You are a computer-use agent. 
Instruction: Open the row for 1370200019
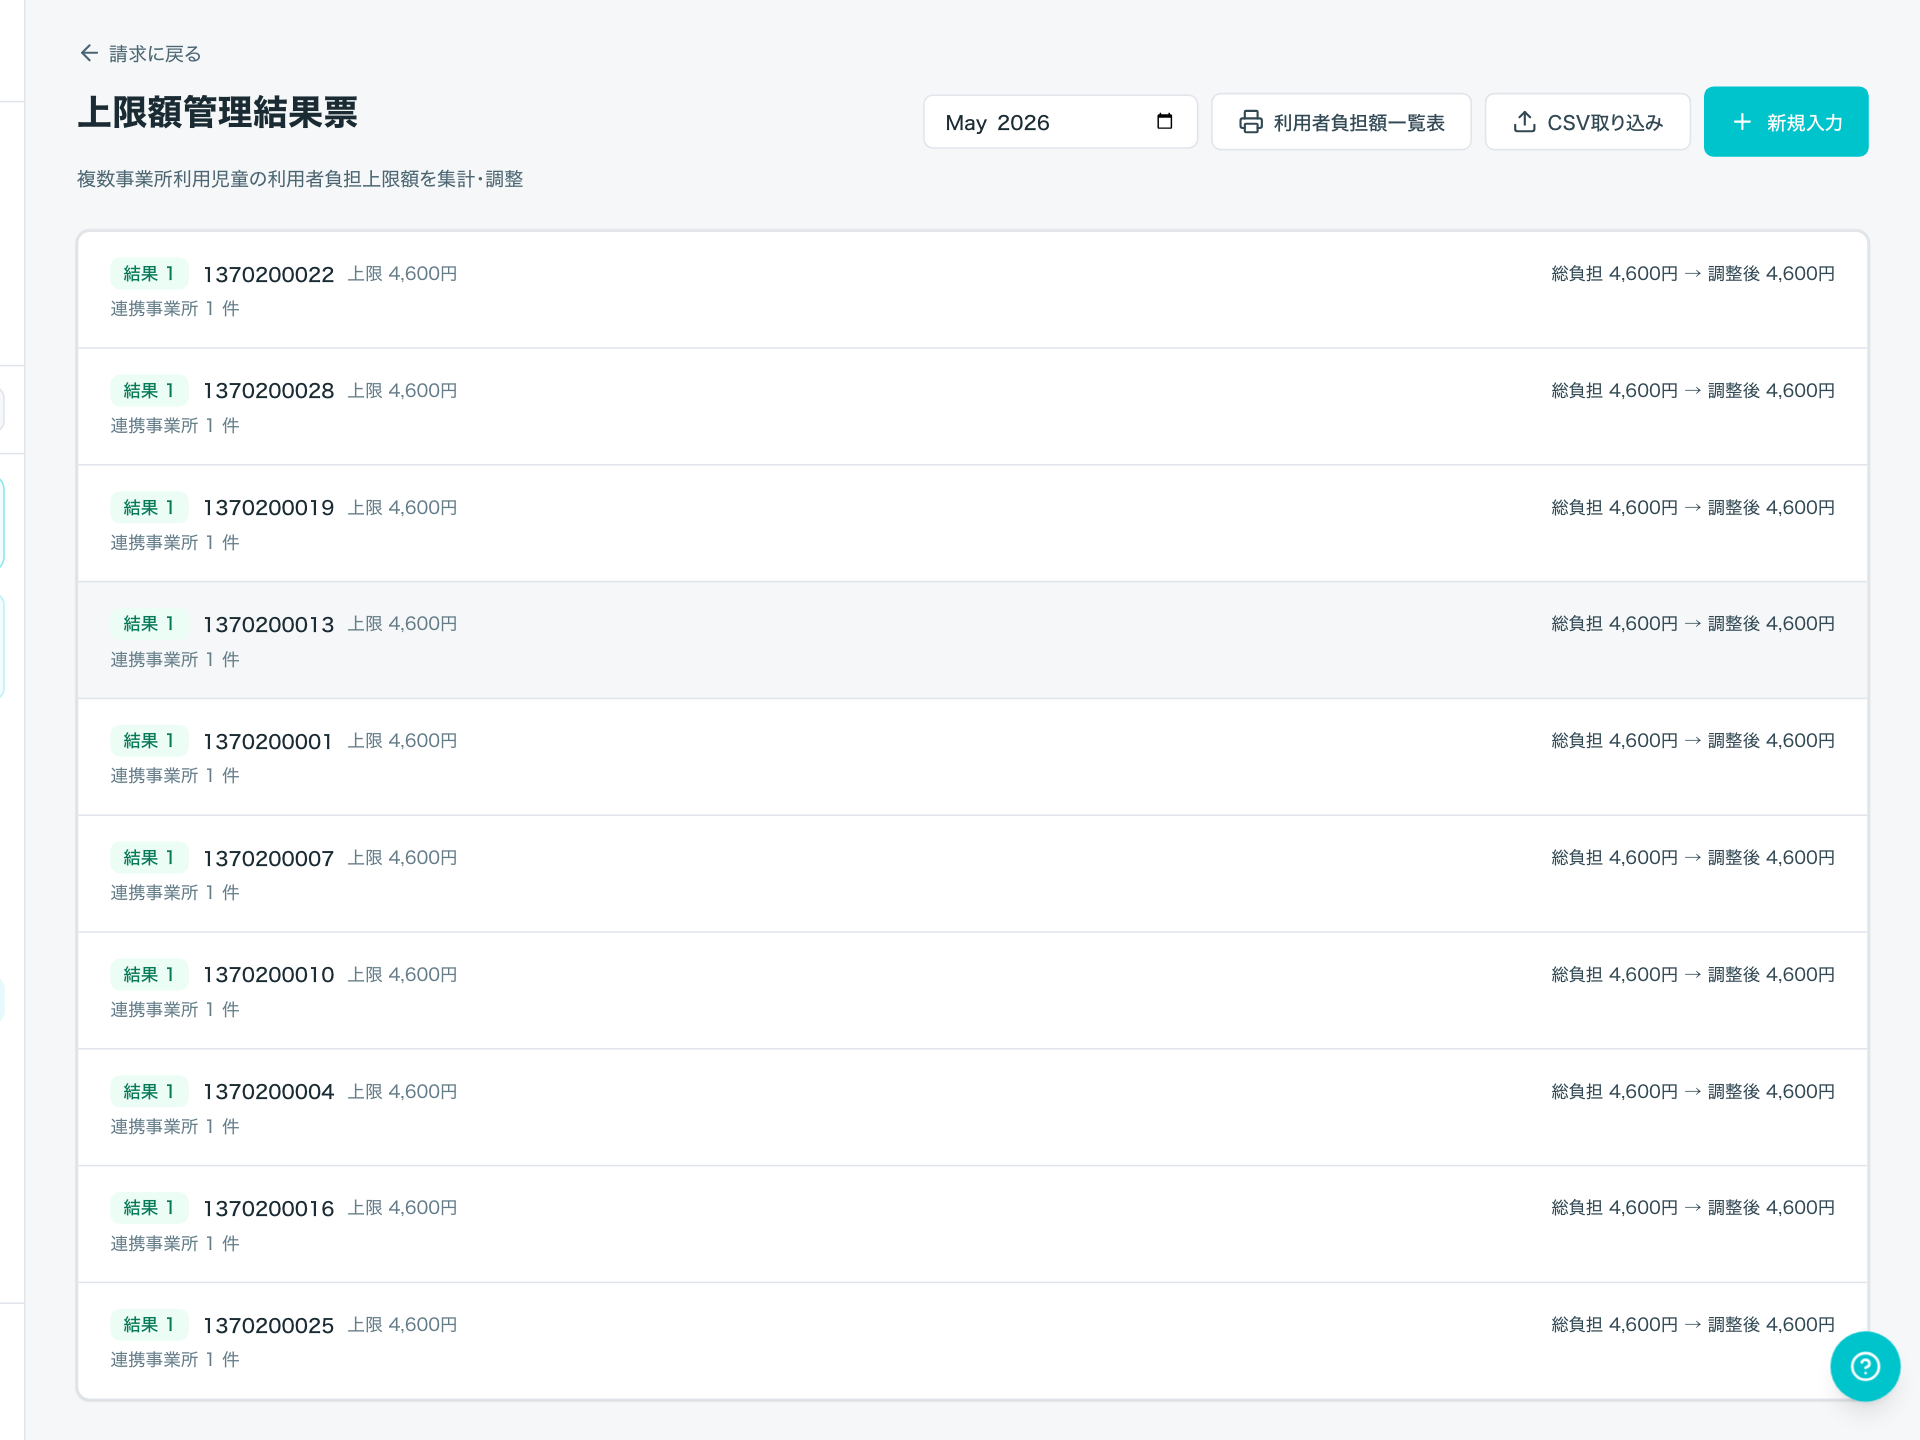coord(972,524)
